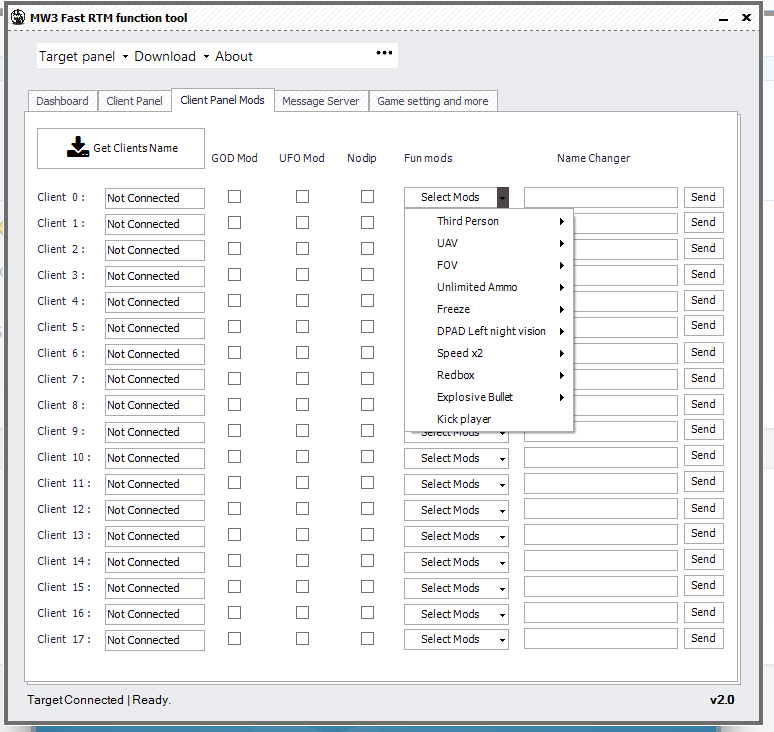Open the About menu
774x732 pixels.
(x=233, y=56)
